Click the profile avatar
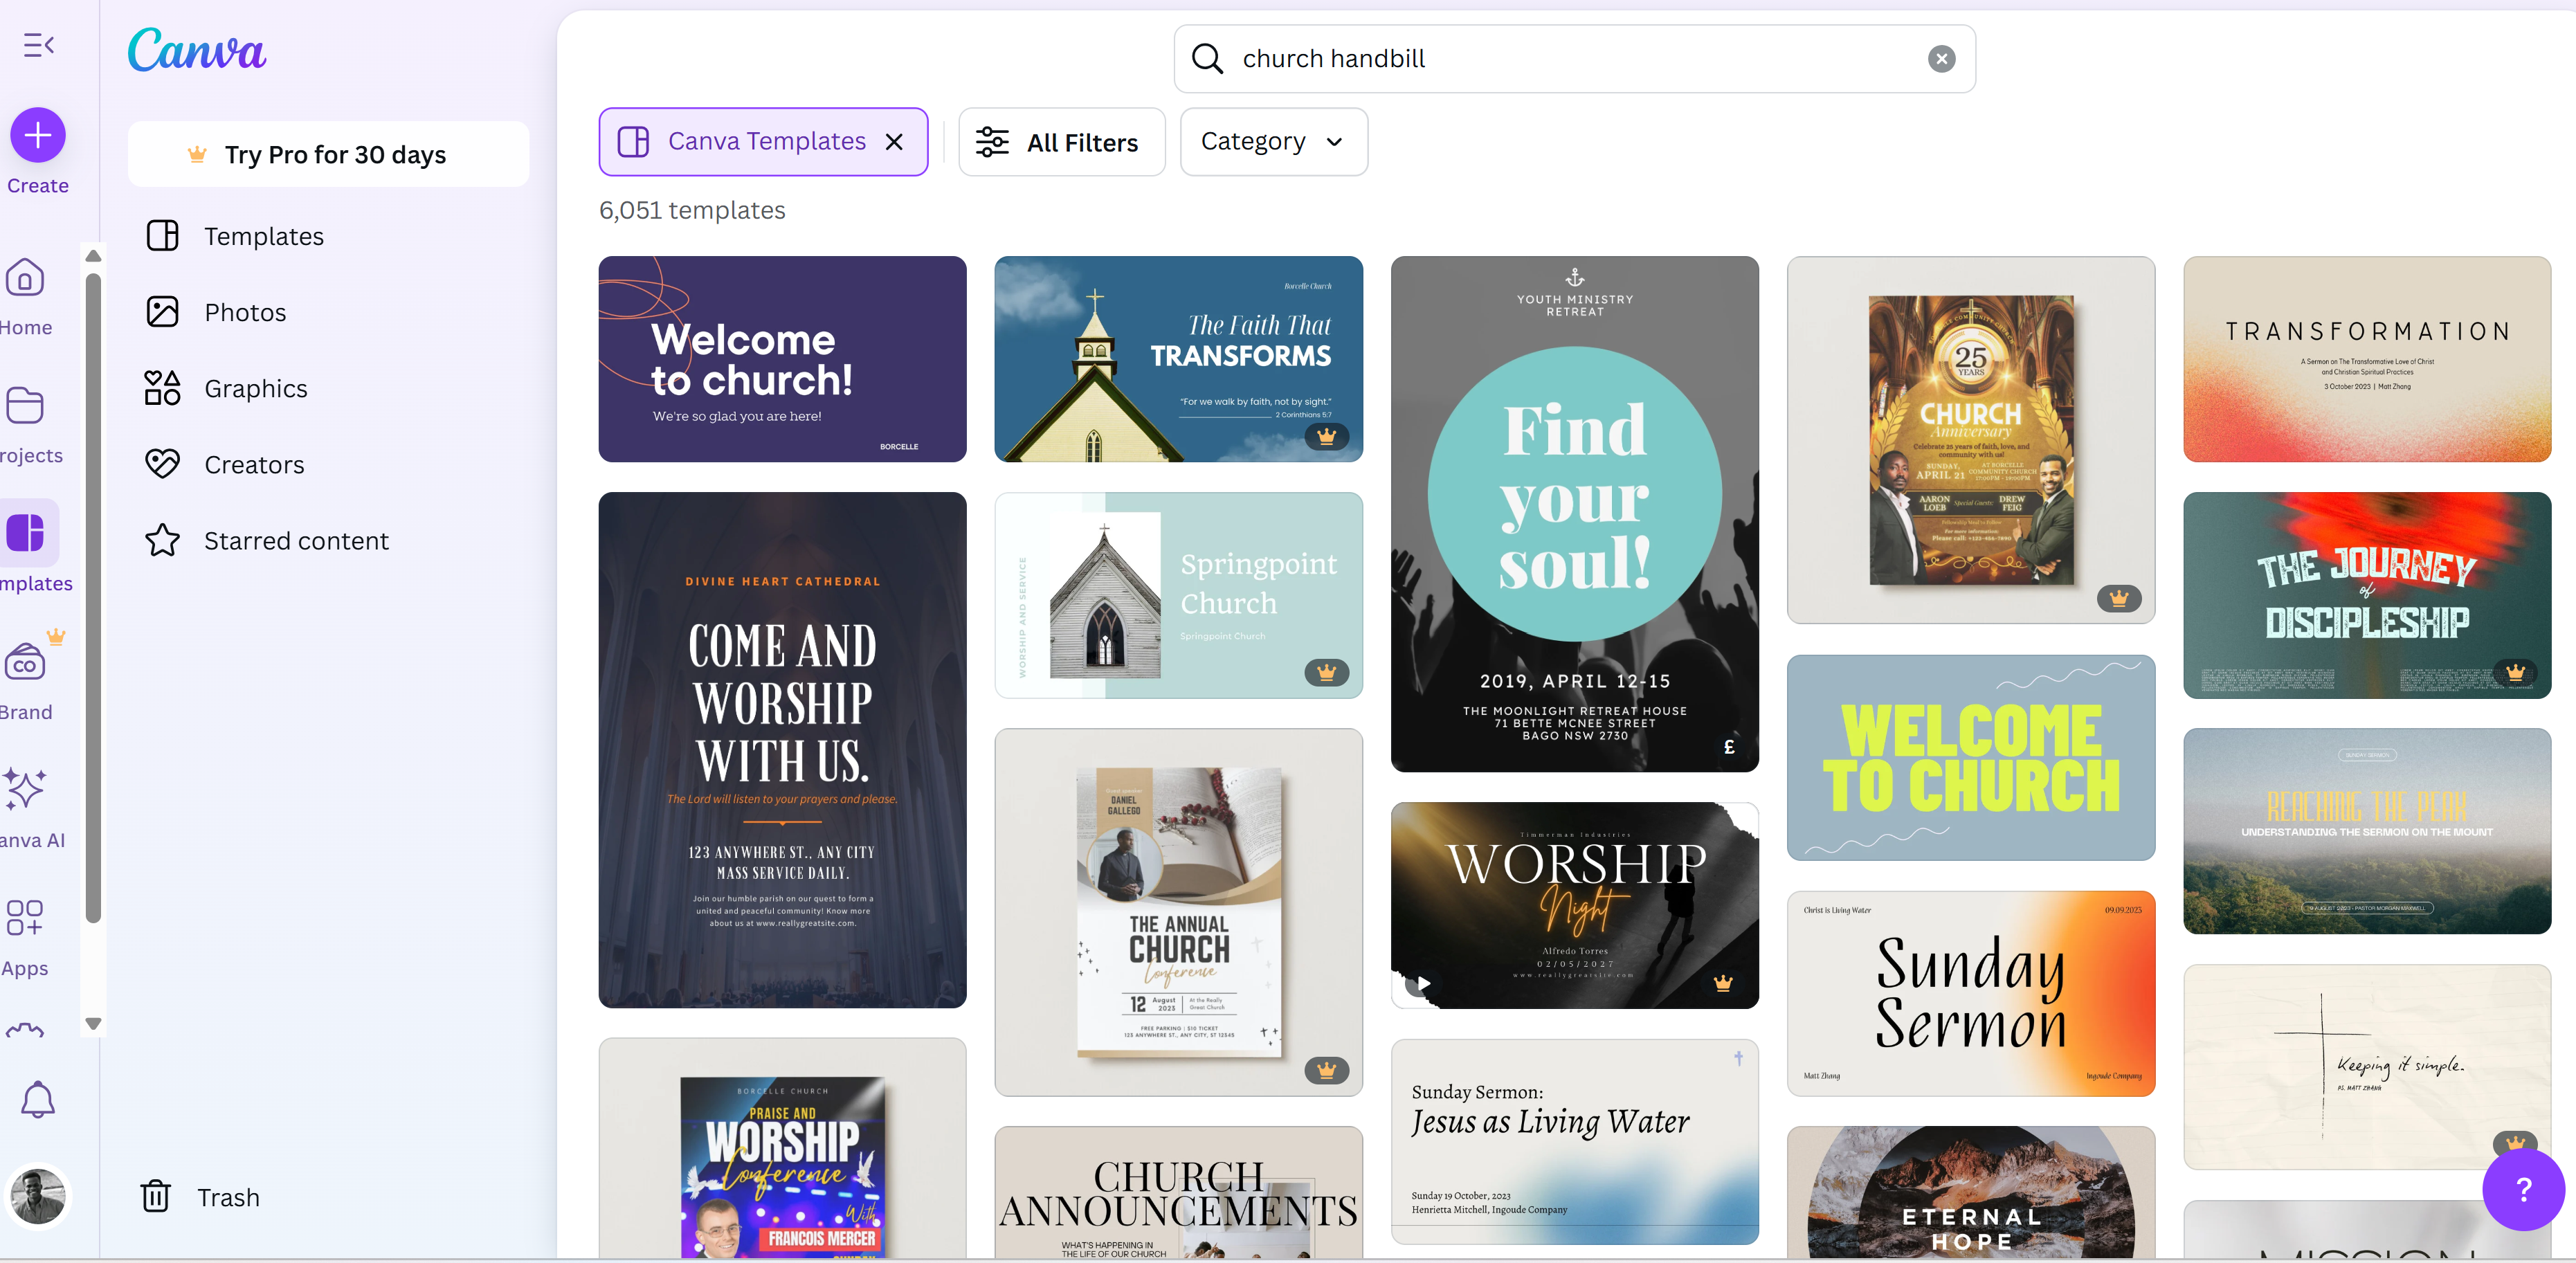This screenshot has width=2576, height=1263. coord(37,1196)
